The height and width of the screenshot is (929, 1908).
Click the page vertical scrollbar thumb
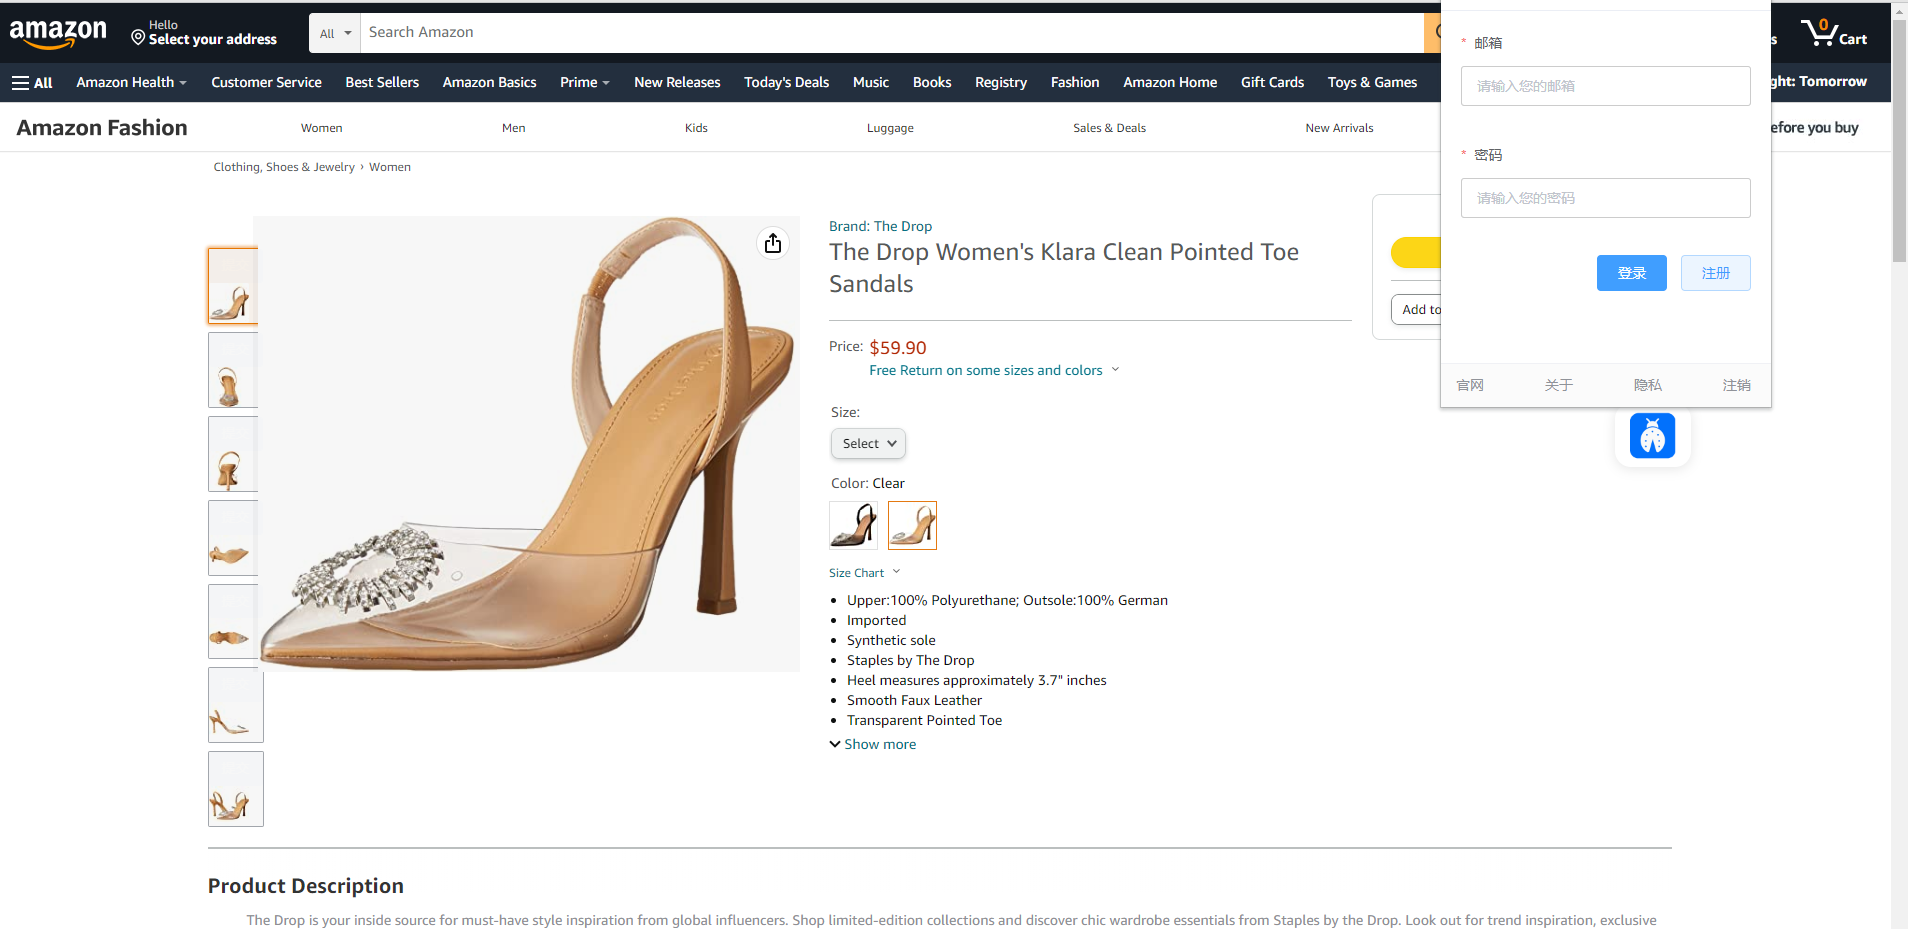tap(1899, 140)
